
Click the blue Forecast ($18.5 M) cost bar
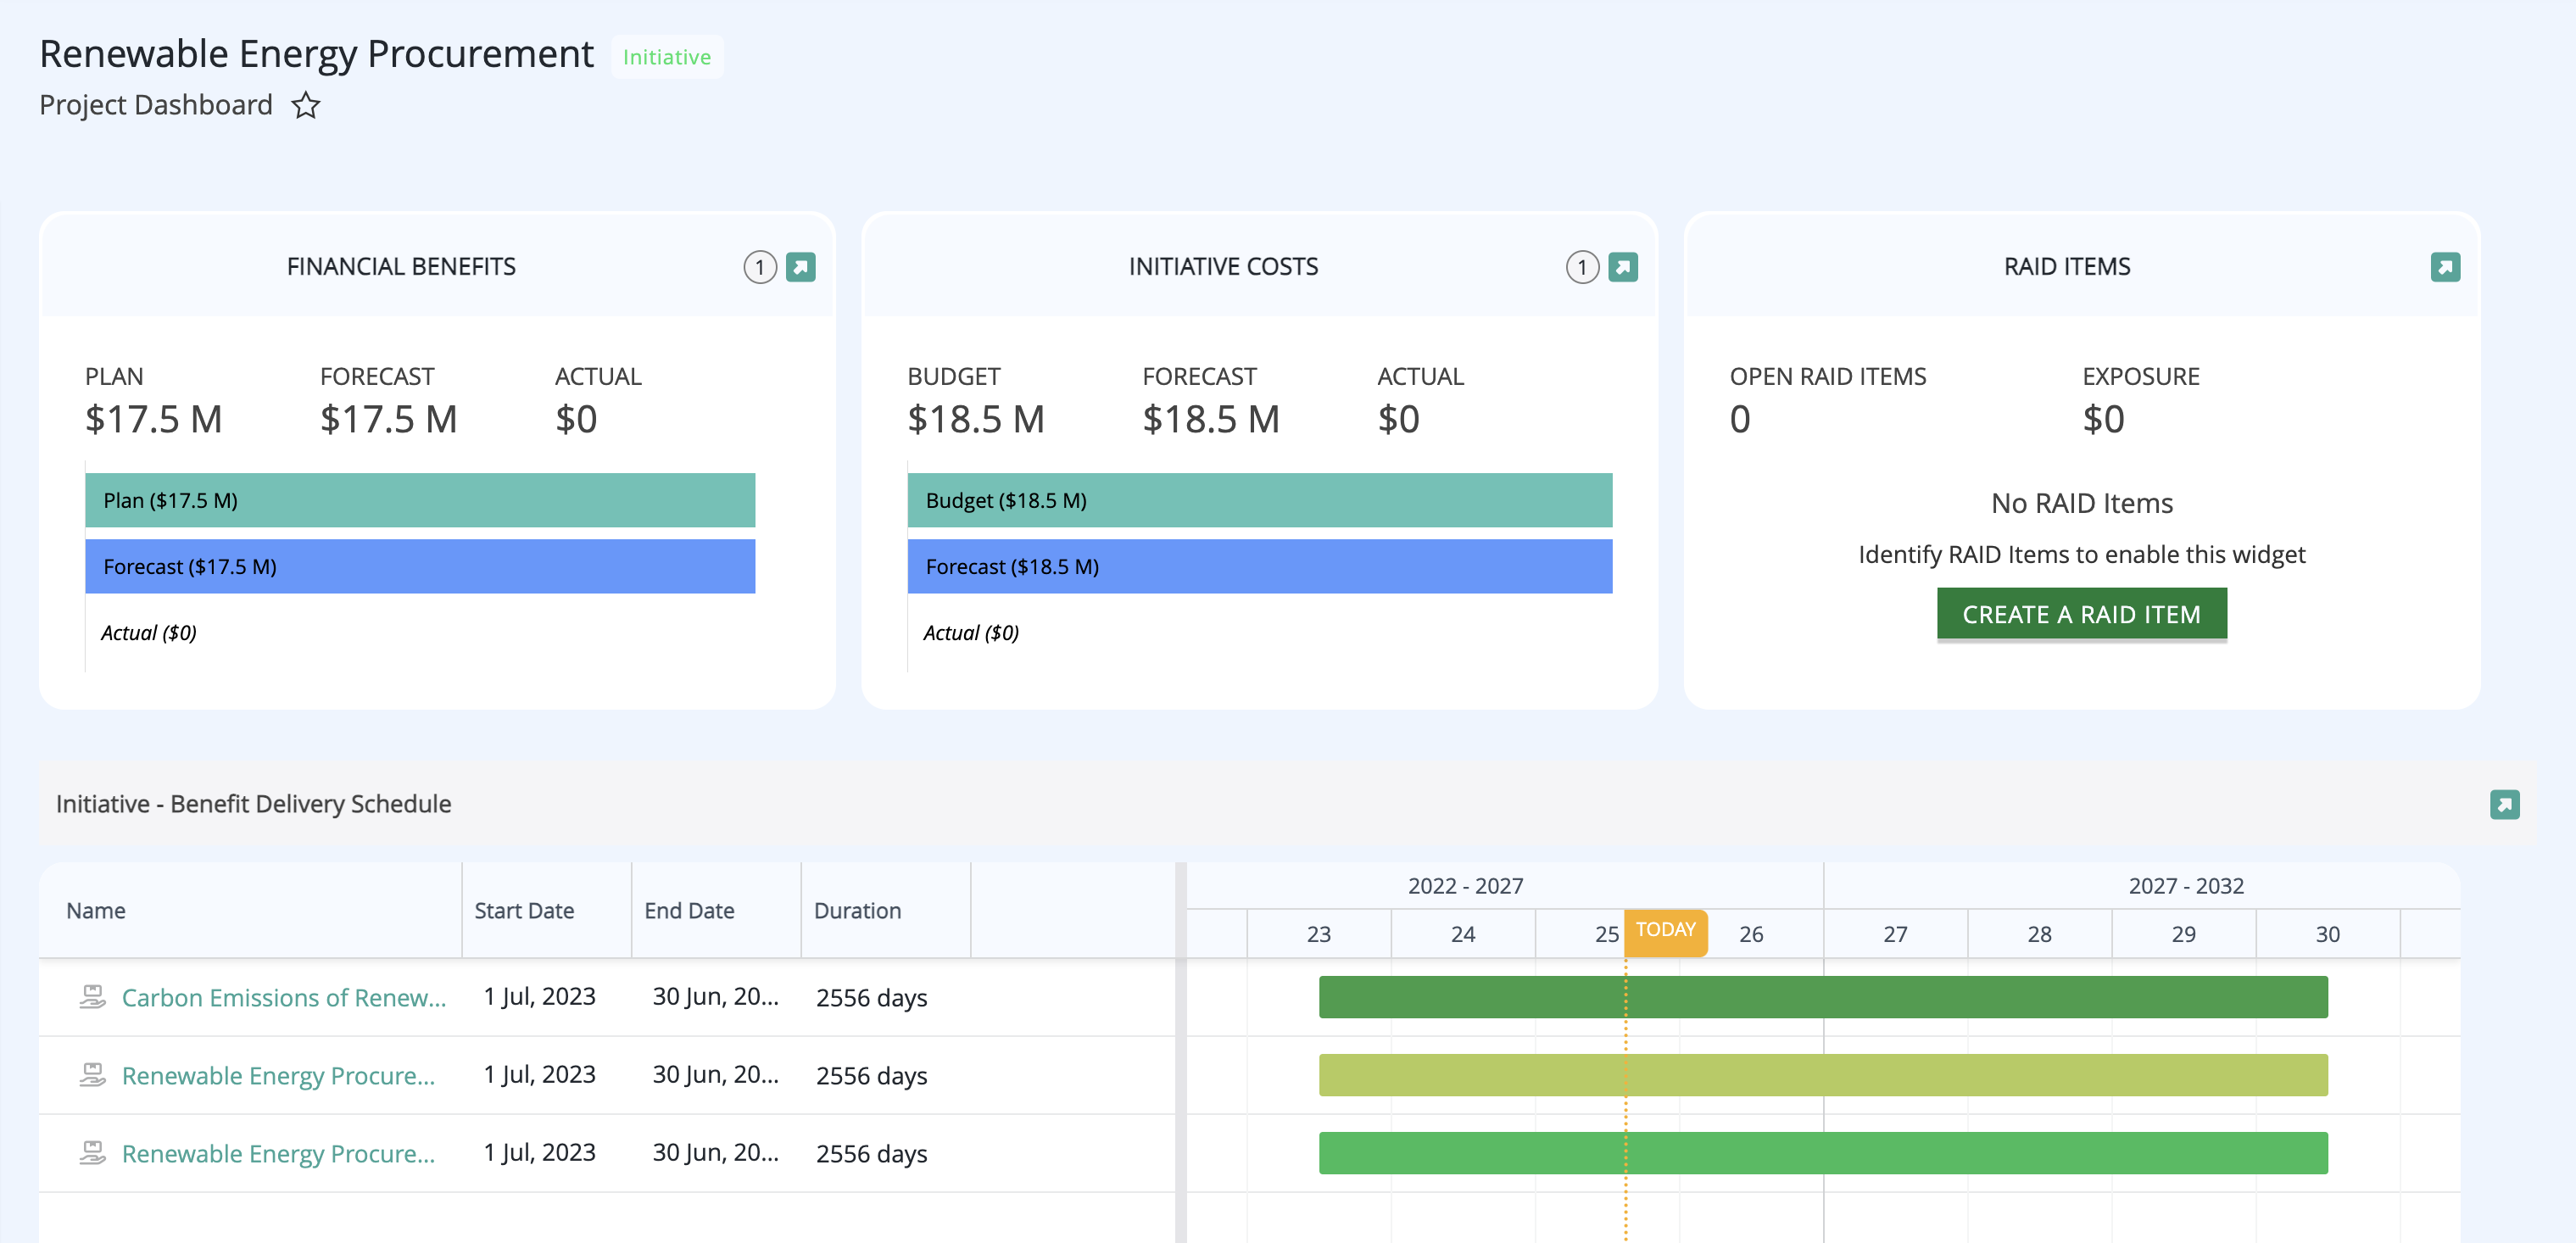(x=1259, y=566)
